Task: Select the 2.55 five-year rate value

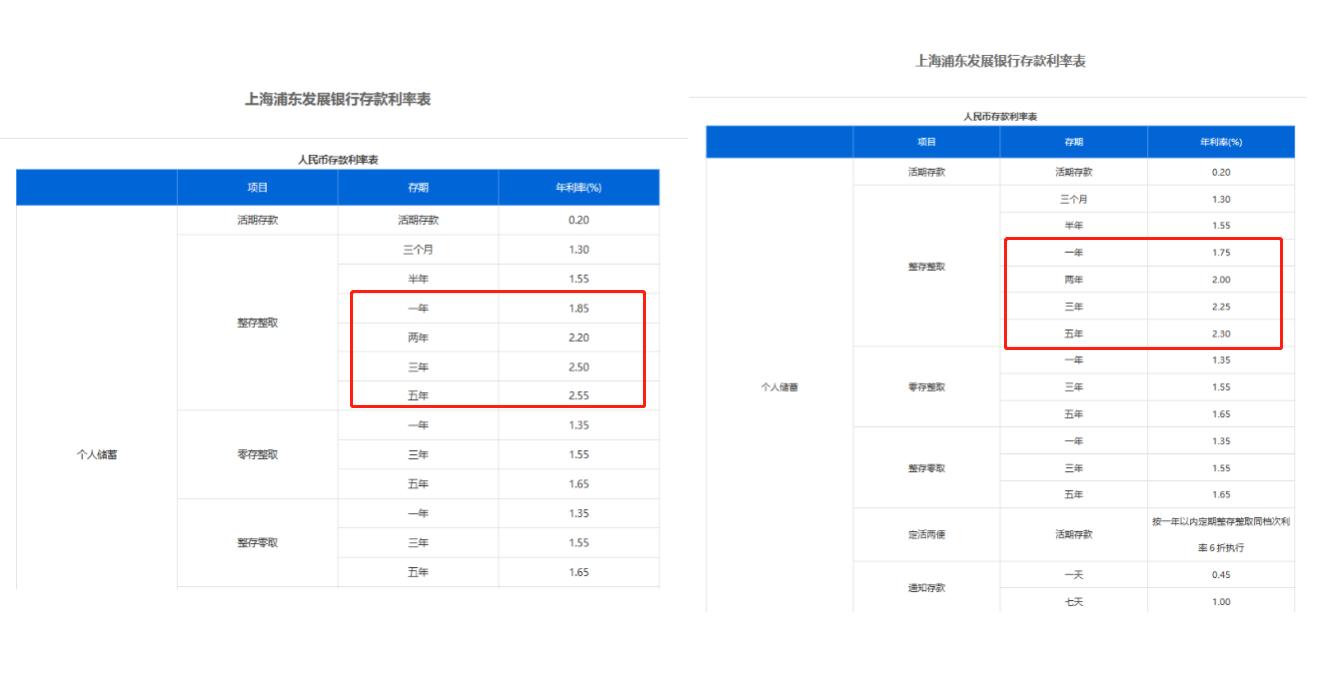Action: tap(578, 396)
